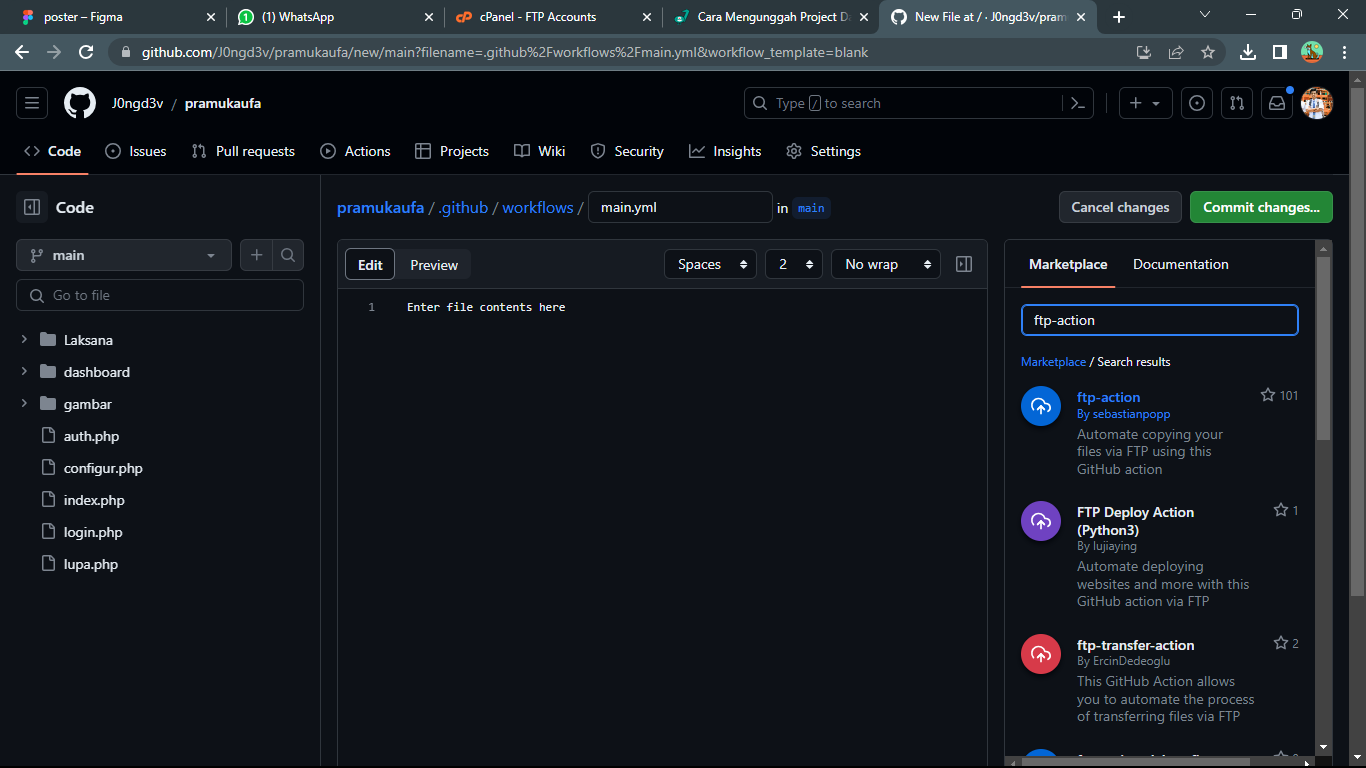View your pull requests header icon
The width and height of the screenshot is (1366, 768).
[x=1237, y=103]
